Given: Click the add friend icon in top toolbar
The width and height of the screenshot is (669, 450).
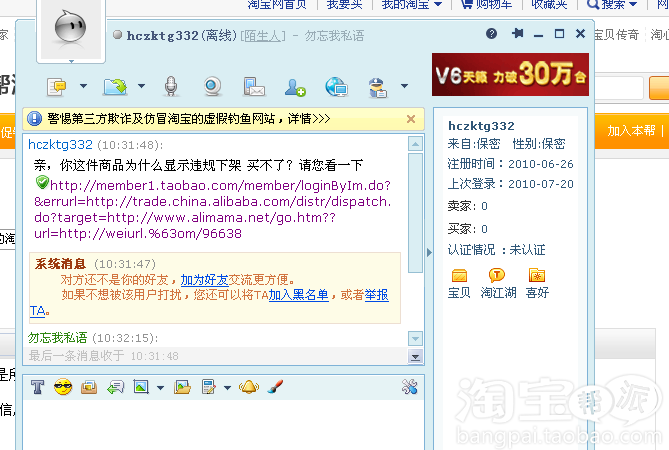Looking at the screenshot, I should (295, 86).
